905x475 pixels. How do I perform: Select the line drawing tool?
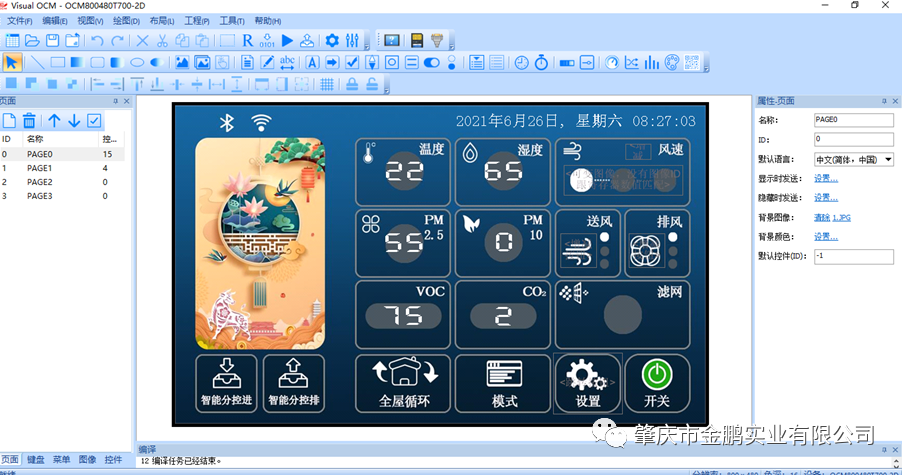click(x=37, y=62)
